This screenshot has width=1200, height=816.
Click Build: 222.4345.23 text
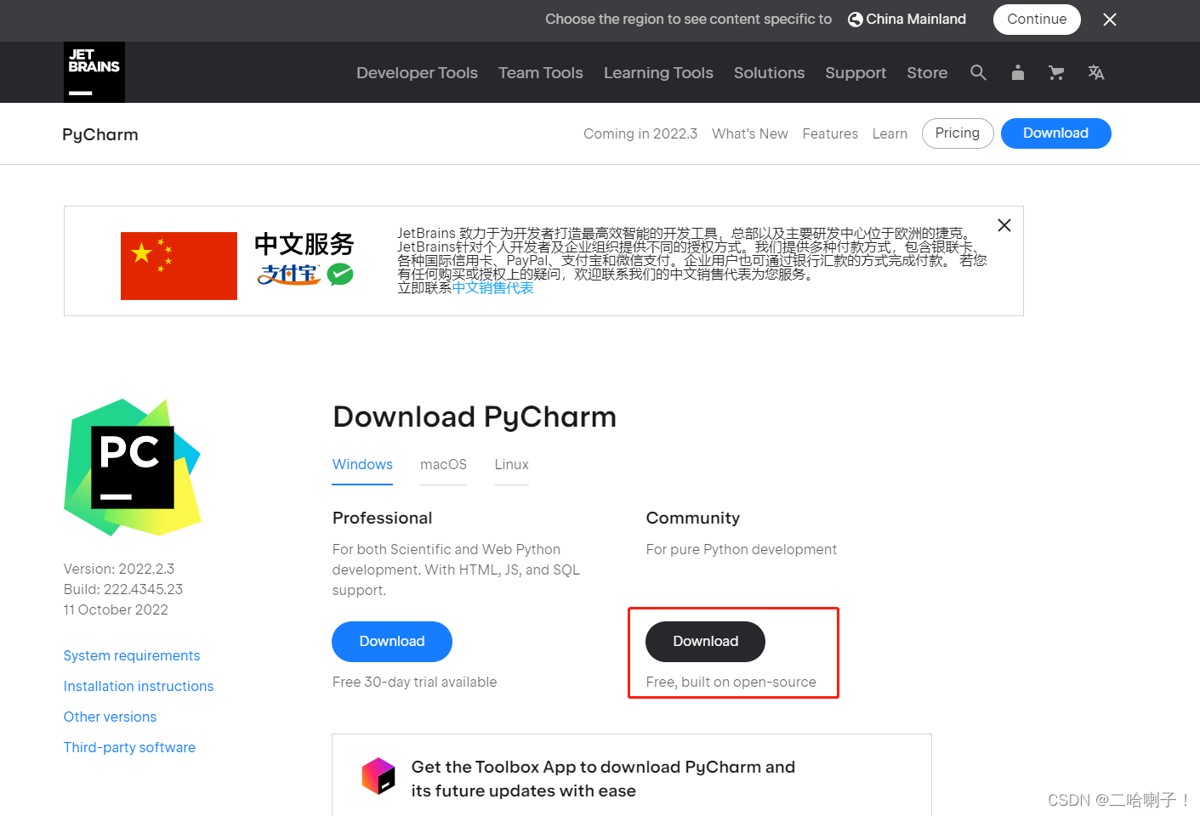point(123,589)
